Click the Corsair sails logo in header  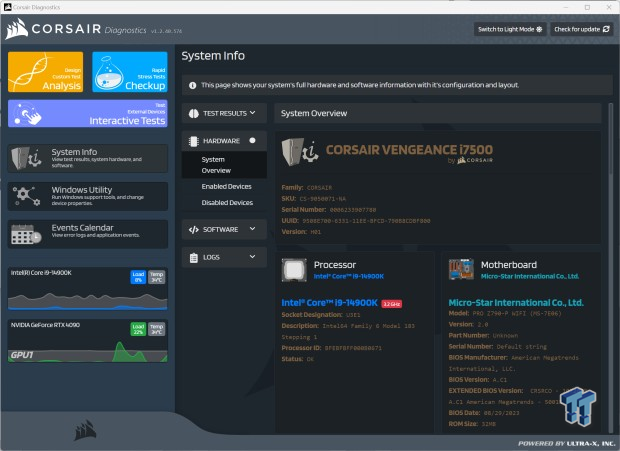(x=17, y=29)
